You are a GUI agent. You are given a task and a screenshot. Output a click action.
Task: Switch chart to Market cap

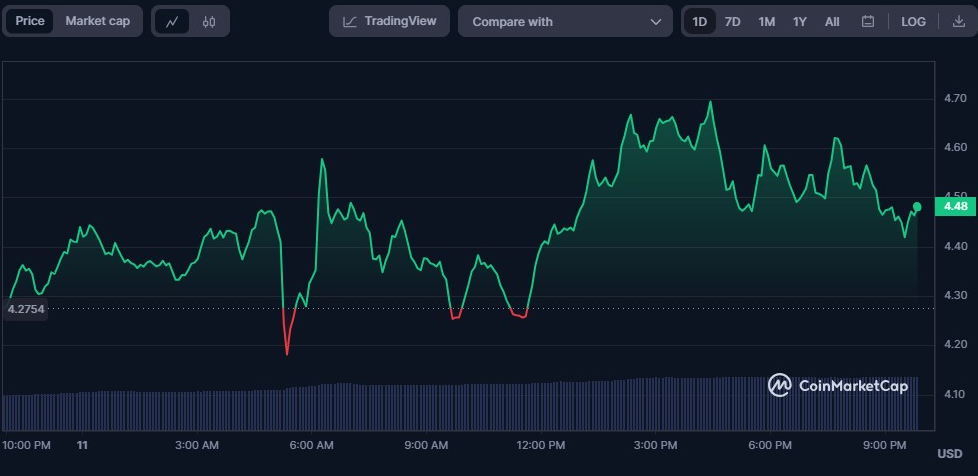click(x=98, y=21)
